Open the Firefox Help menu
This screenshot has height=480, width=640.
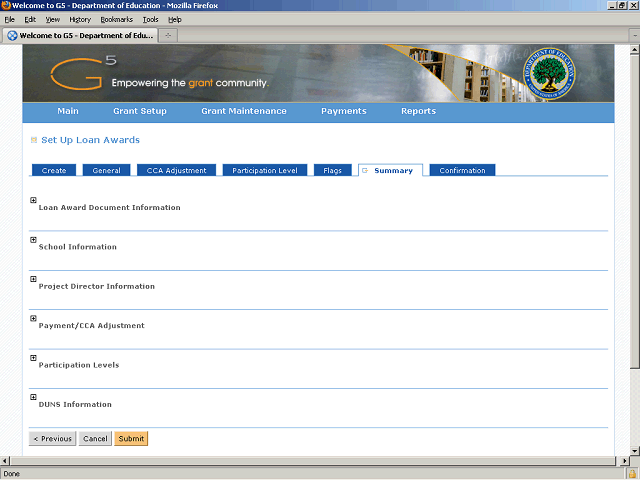point(175,19)
